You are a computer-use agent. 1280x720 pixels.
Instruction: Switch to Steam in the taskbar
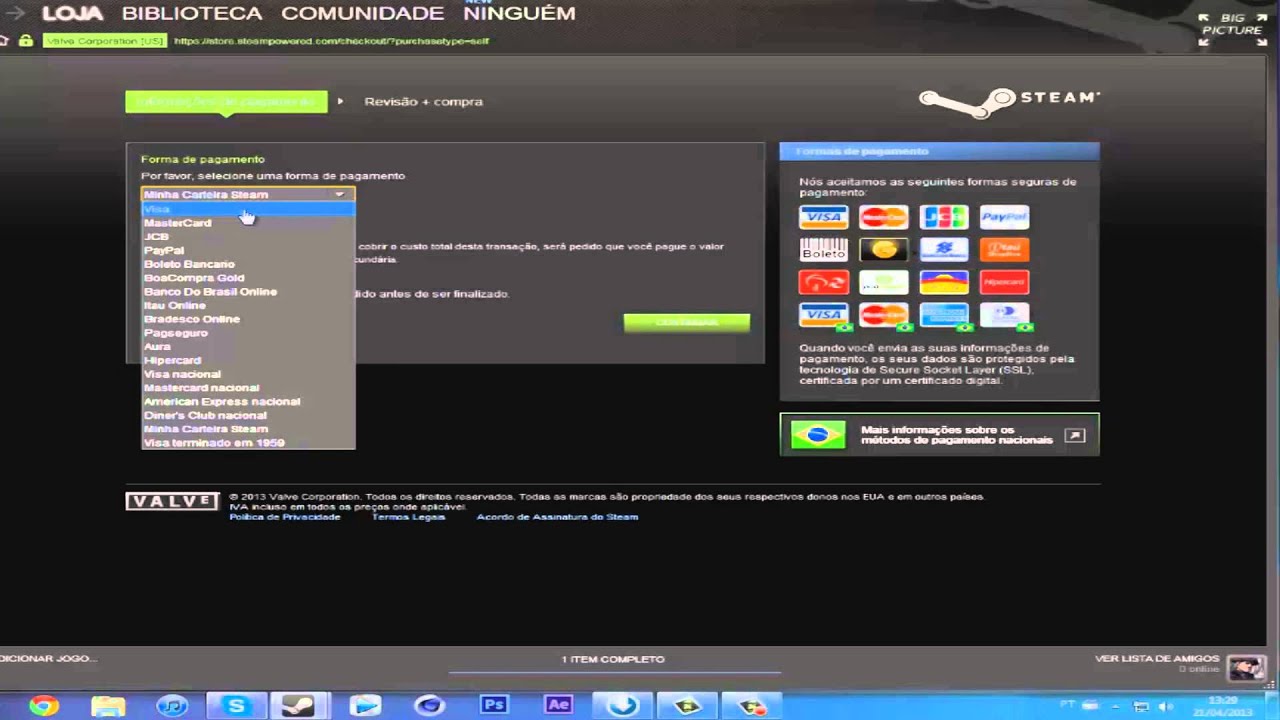click(x=299, y=705)
